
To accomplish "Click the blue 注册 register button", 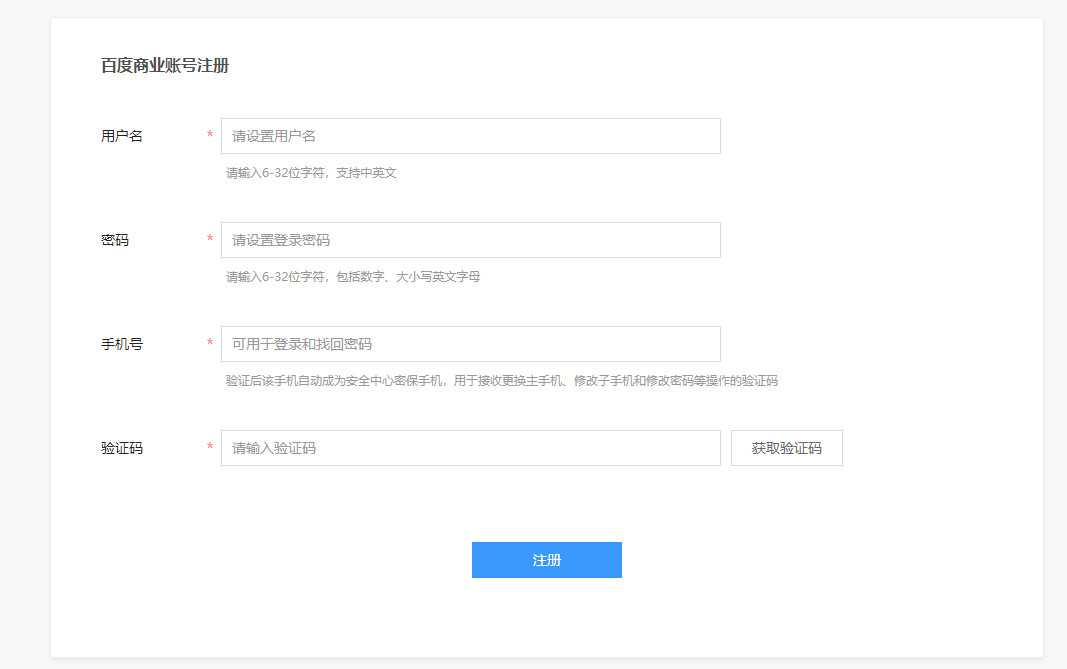I will [x=546, y=560].
